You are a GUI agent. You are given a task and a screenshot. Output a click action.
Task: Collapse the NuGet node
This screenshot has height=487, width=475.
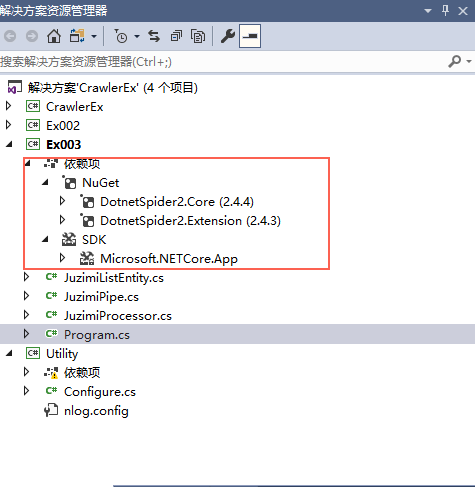45,182
